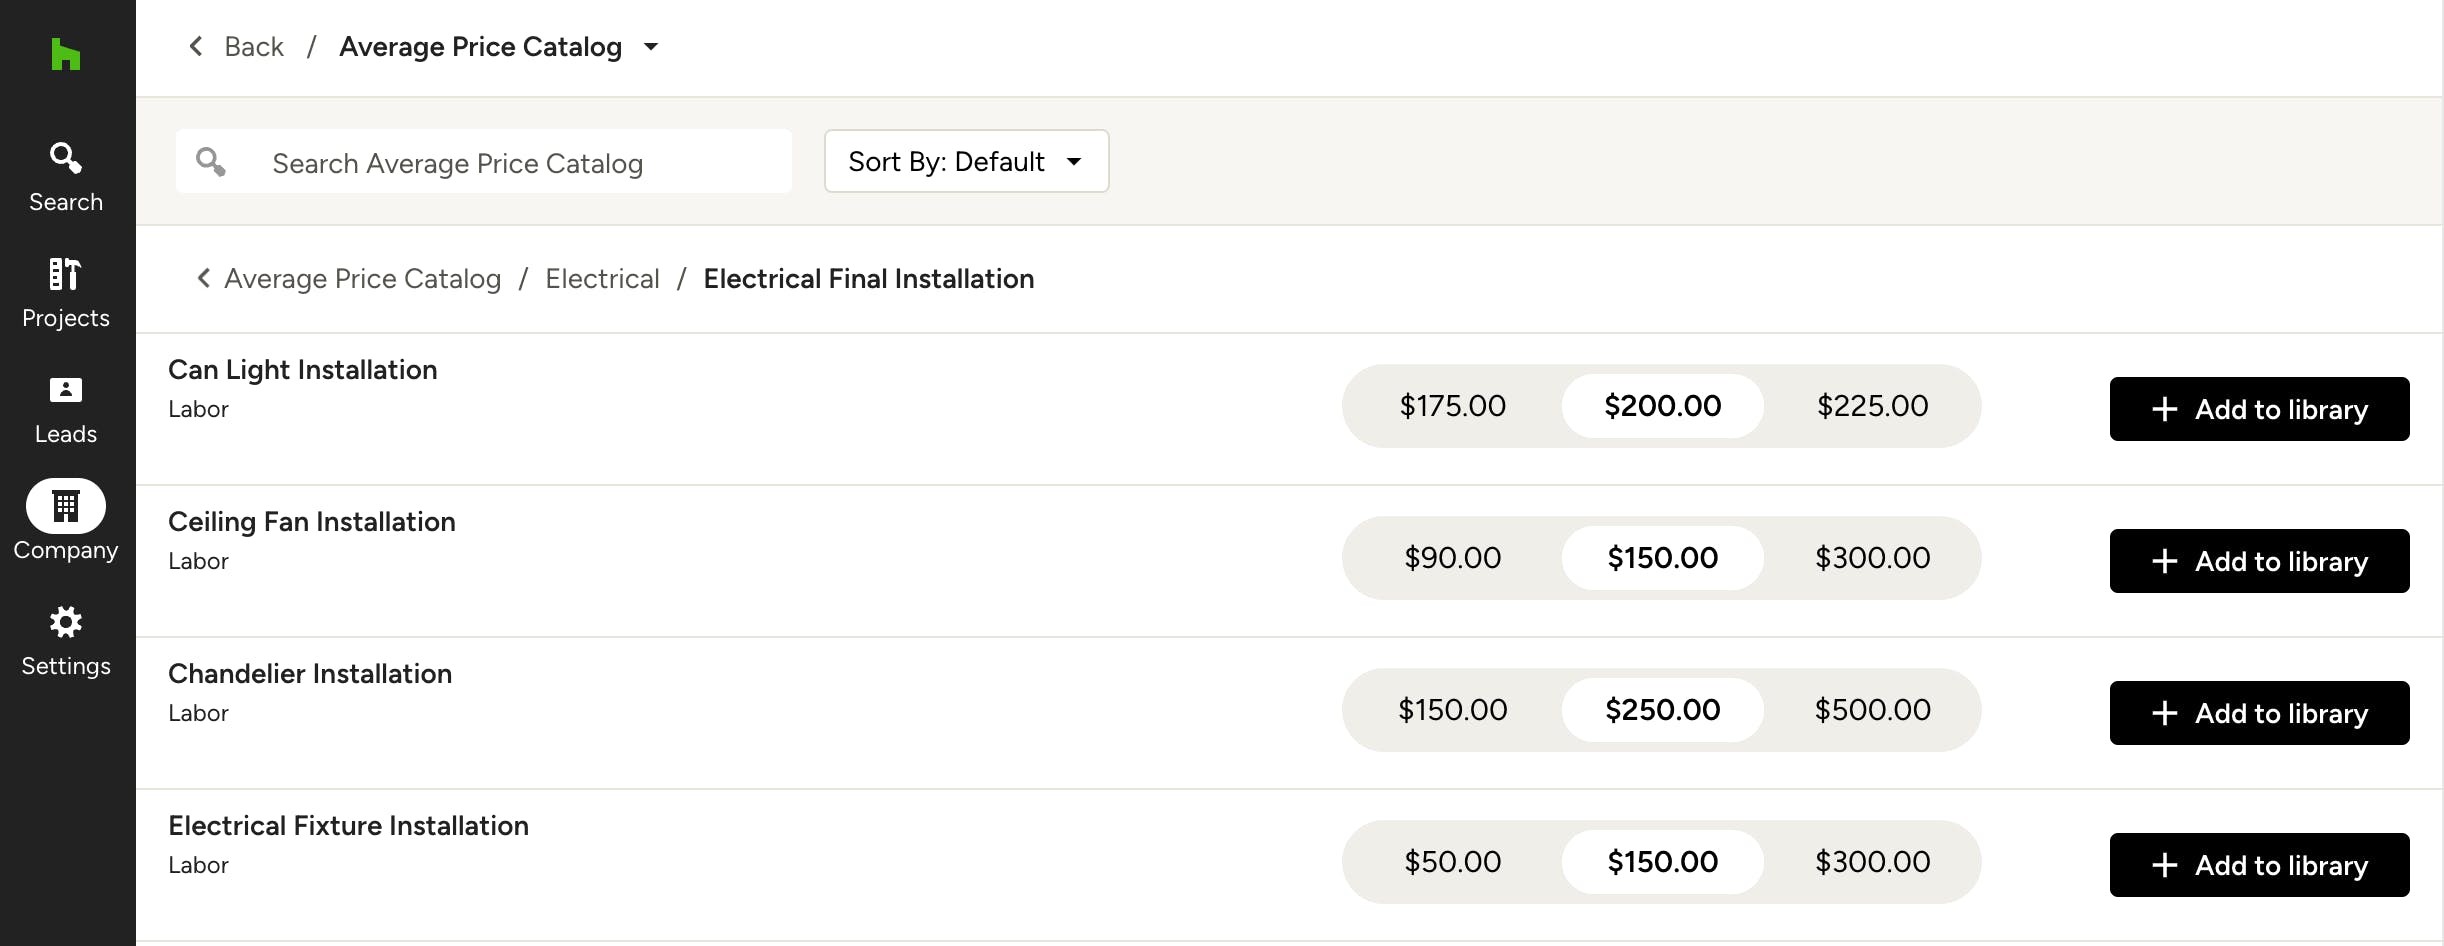Click the back chevron beside Back
Viewport: 2444px width, 946px height.
click(x=196, y=46)
